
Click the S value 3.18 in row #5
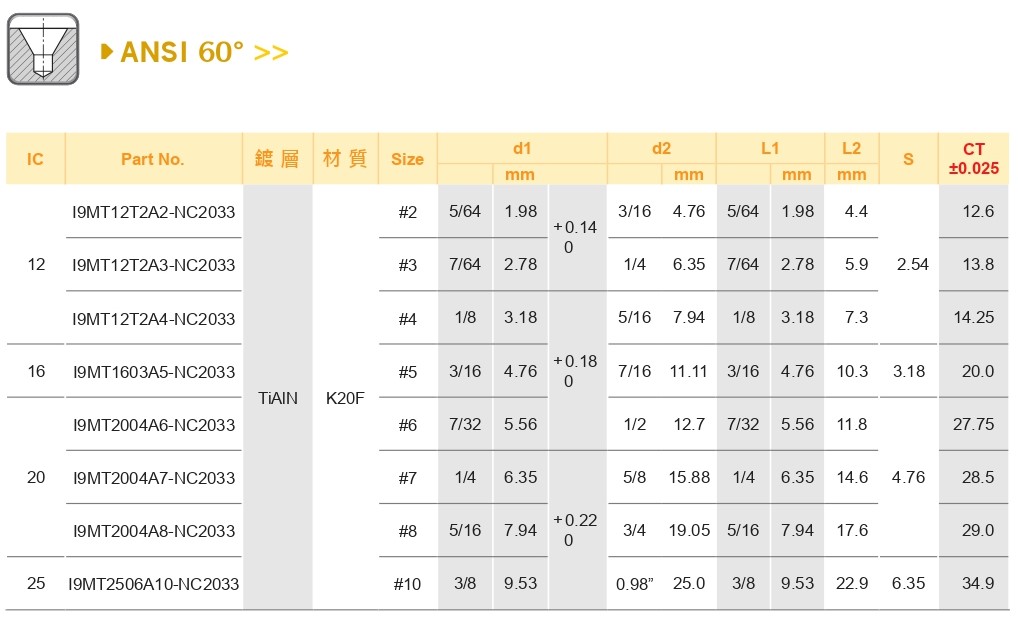coord(908,371)
